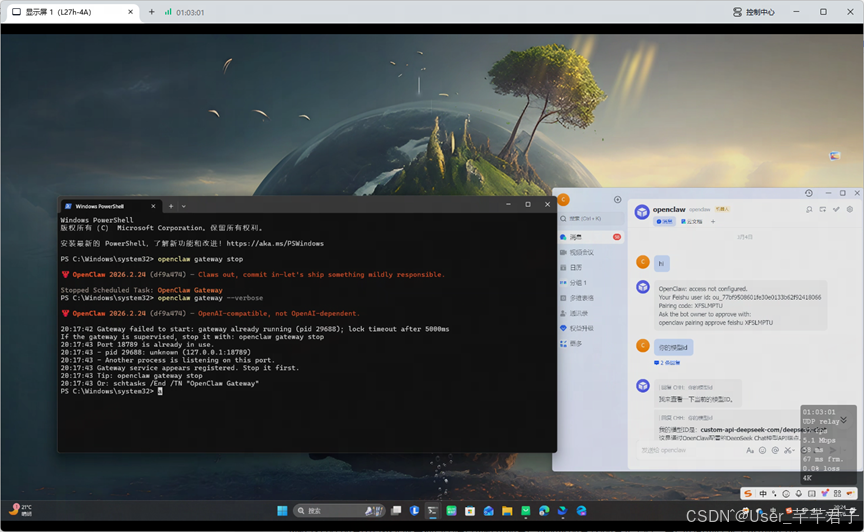Click the 'hi' message bubble

(661, 264)
